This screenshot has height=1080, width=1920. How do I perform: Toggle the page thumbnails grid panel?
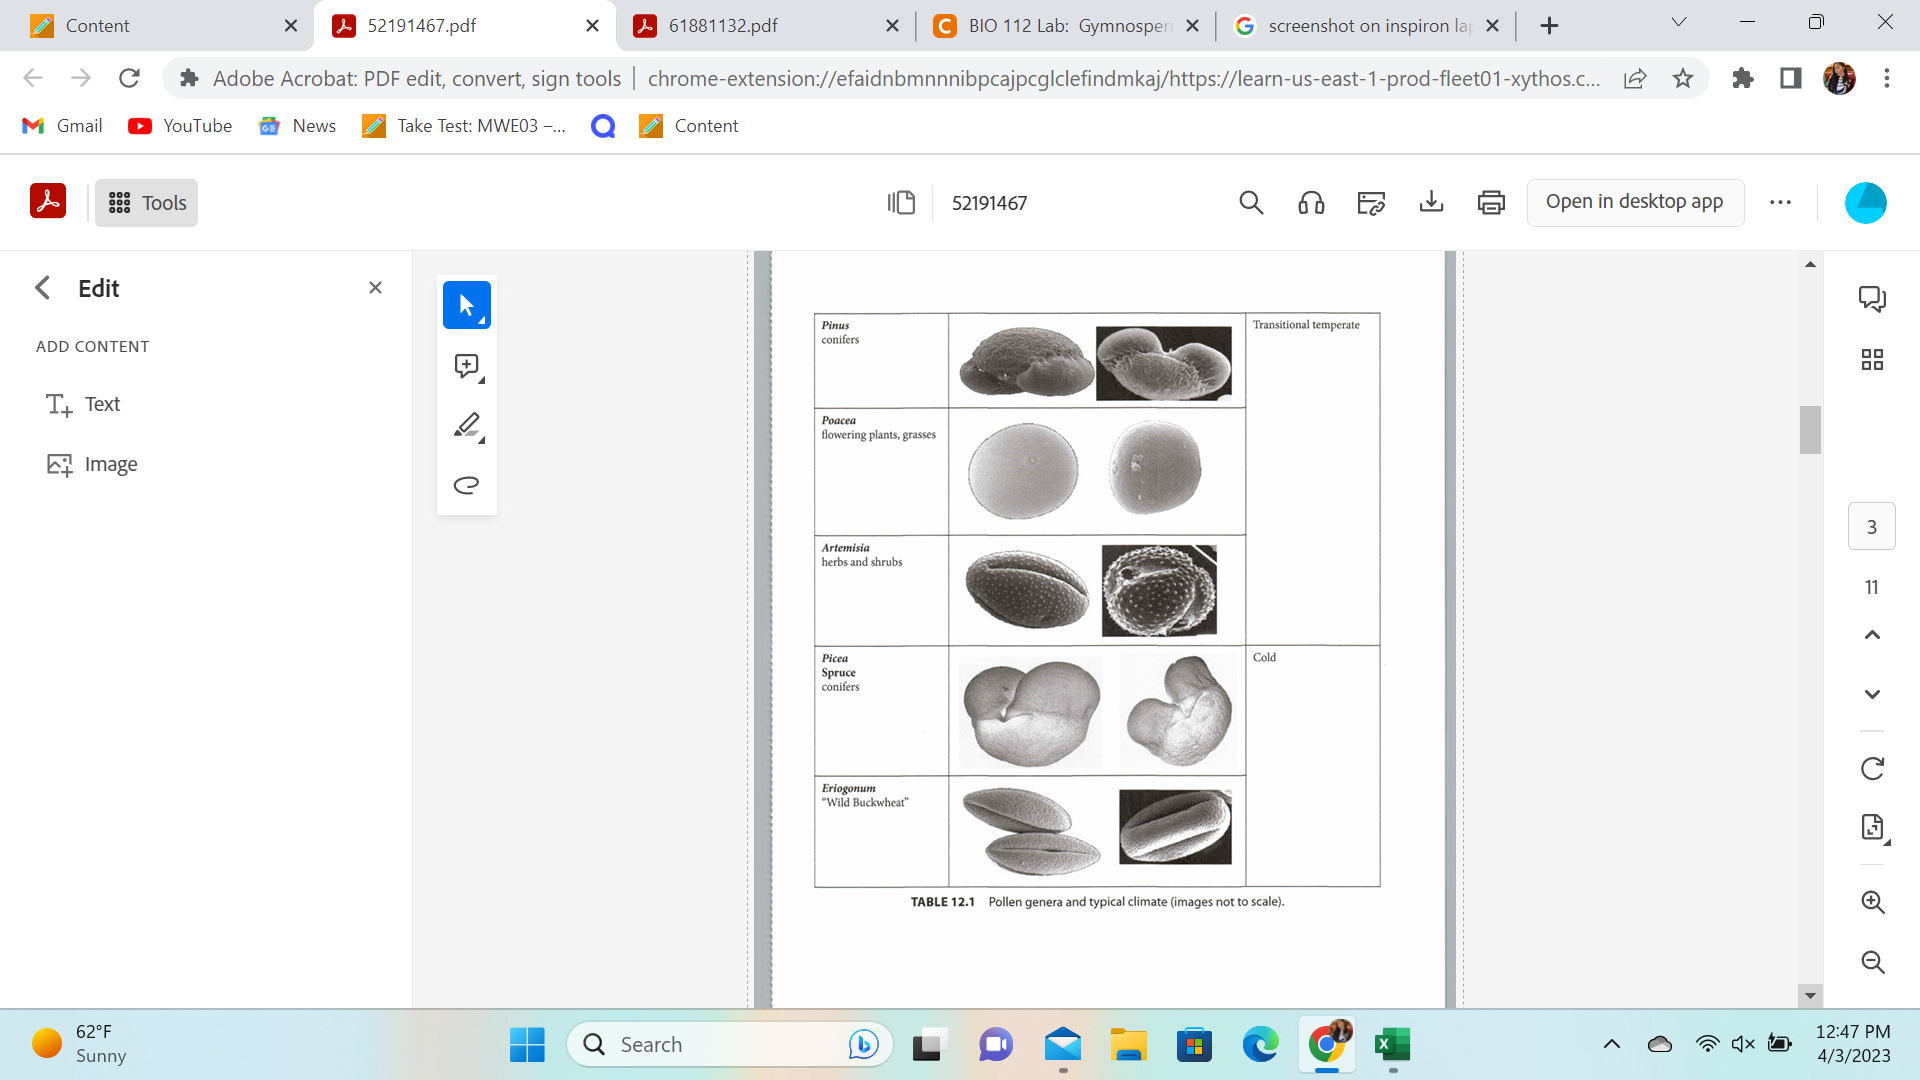tap(1872, 359)
